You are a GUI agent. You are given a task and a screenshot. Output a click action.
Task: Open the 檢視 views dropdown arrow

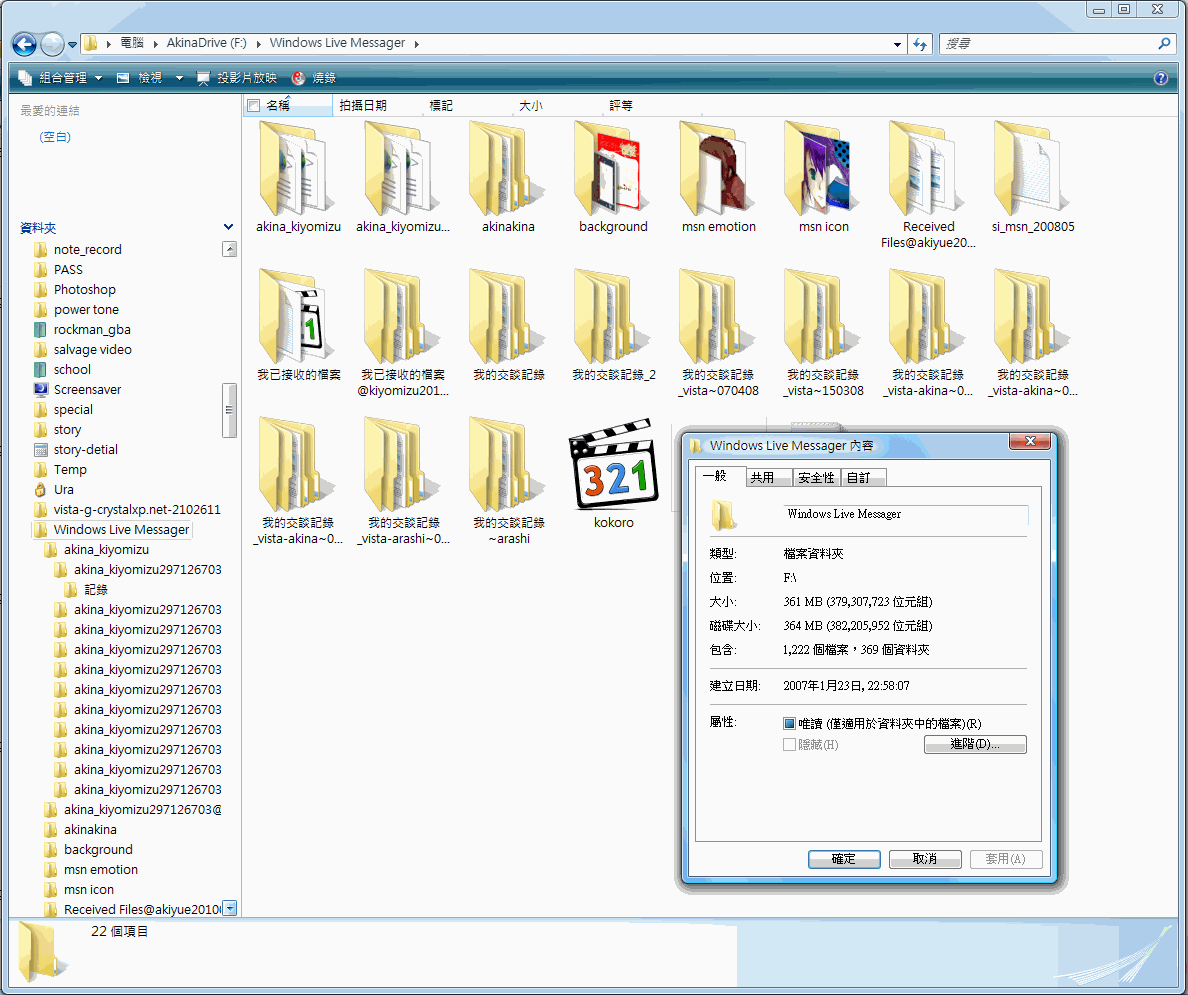[179, 77]
